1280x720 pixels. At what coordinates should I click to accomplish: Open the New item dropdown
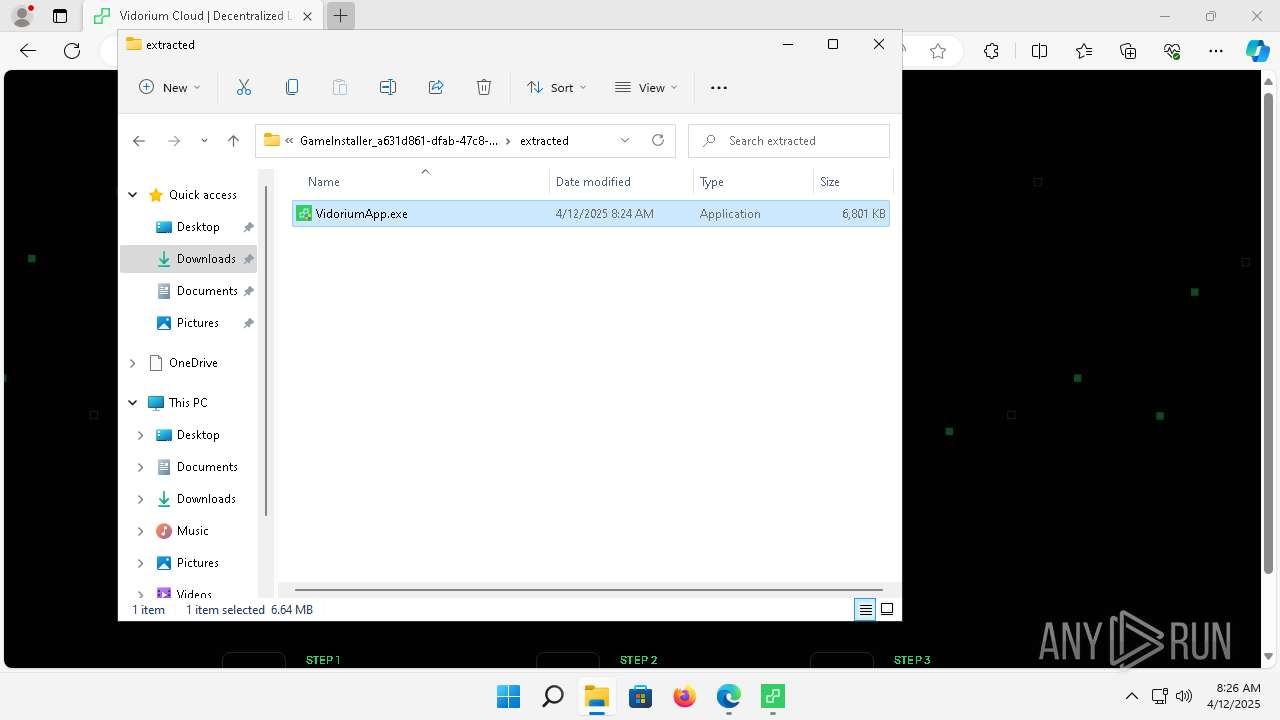pyautogui.click(x=169, y=88)
